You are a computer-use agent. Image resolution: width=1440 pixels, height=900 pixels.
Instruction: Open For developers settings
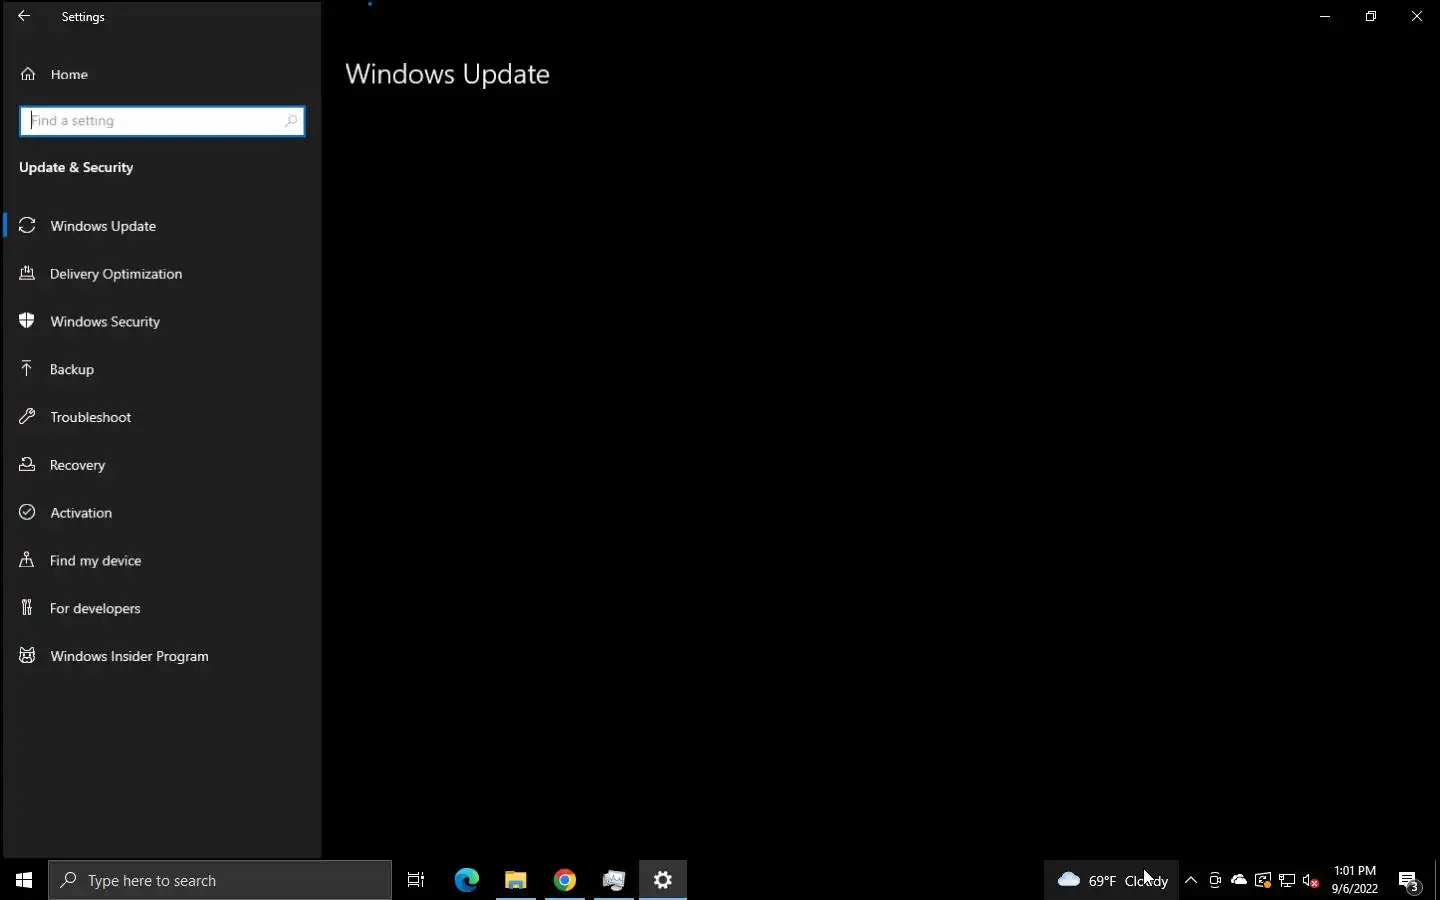tap(162, 608)
